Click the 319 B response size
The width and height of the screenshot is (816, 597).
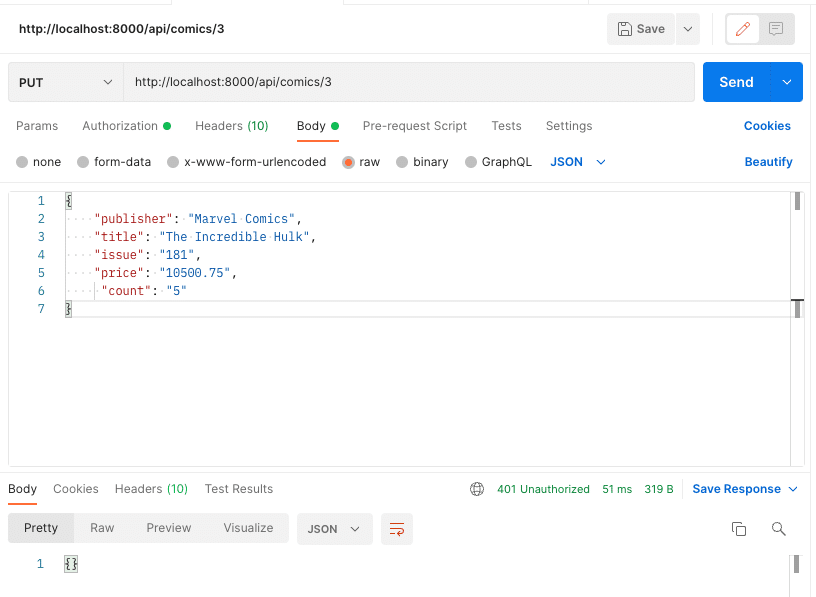click(659, 489)
